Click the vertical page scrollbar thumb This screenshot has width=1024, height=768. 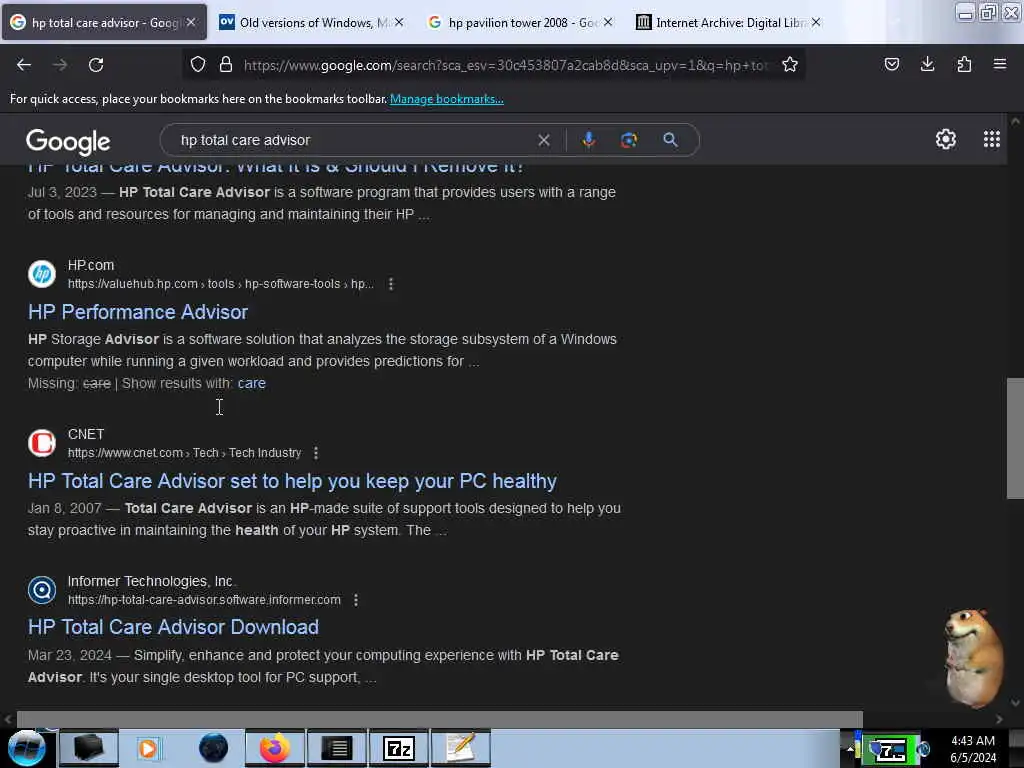point(1015,438)
